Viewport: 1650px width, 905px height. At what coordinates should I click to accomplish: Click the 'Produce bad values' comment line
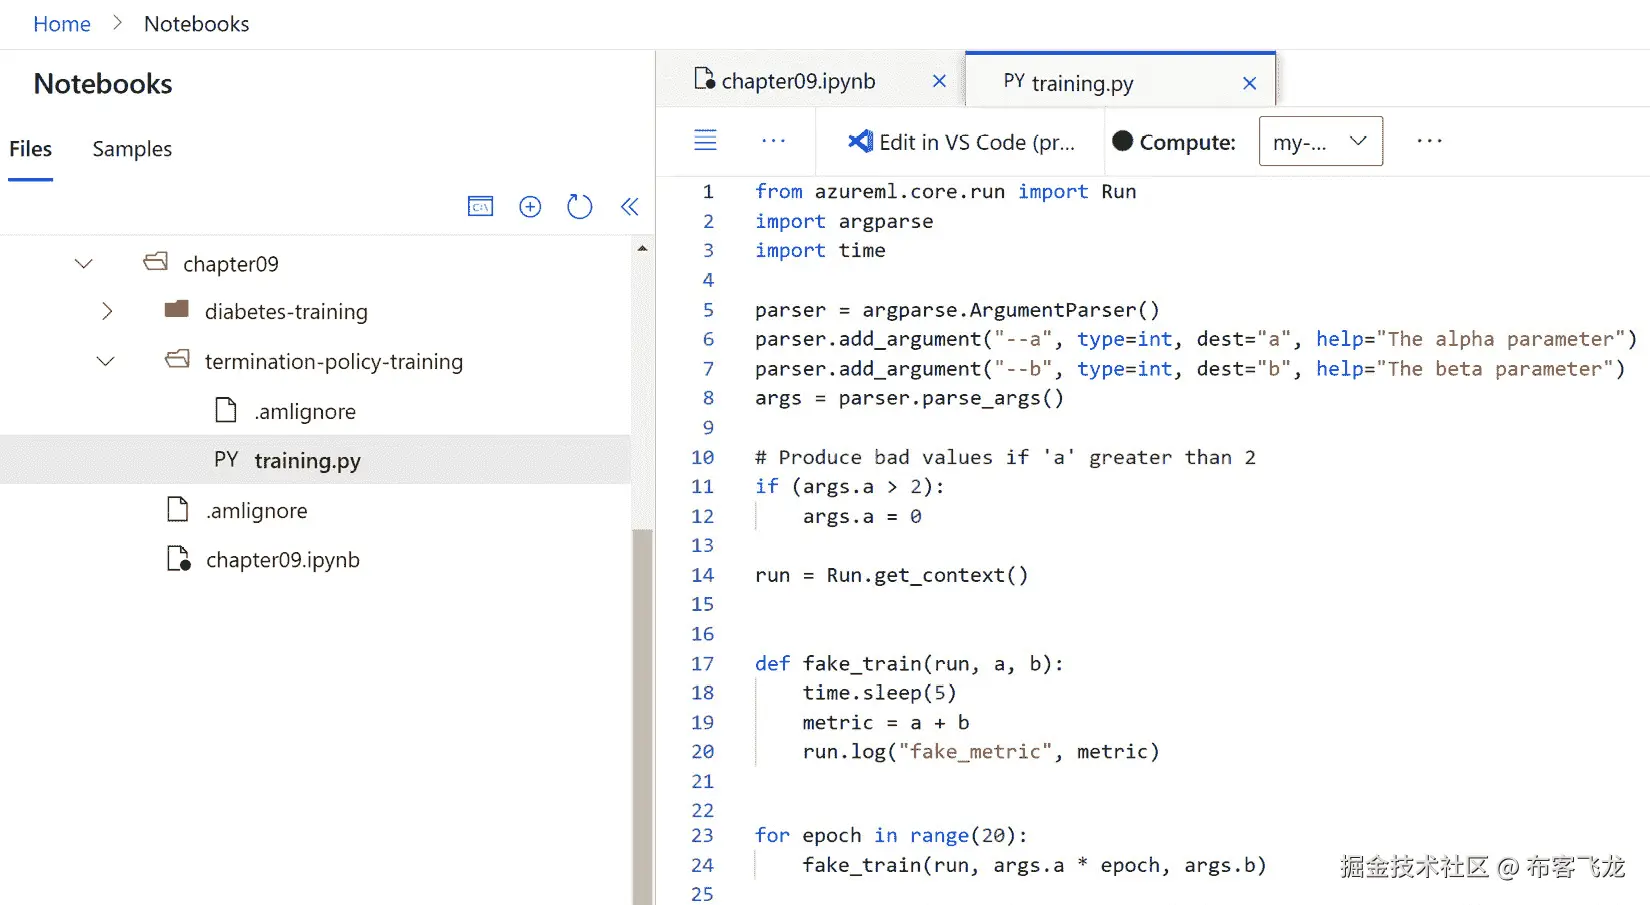1005,457
